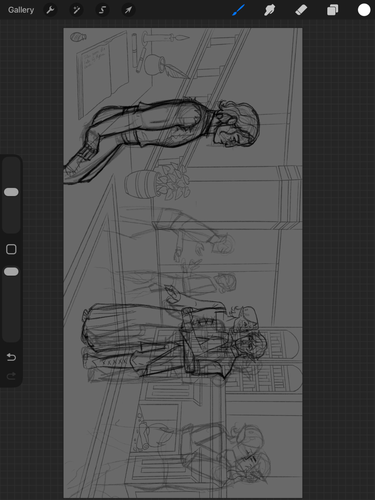Redo the last undone stroke
Viewport: 375px width, 500px height.
click(11, 376)
